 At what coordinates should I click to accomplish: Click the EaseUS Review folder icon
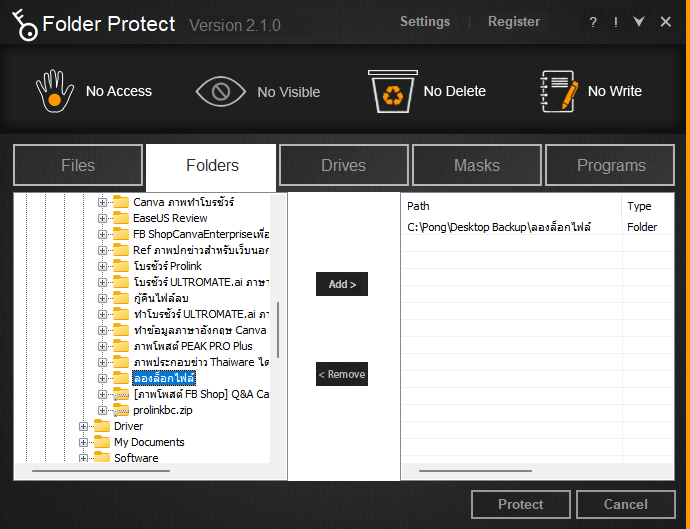tap(121, 217)
